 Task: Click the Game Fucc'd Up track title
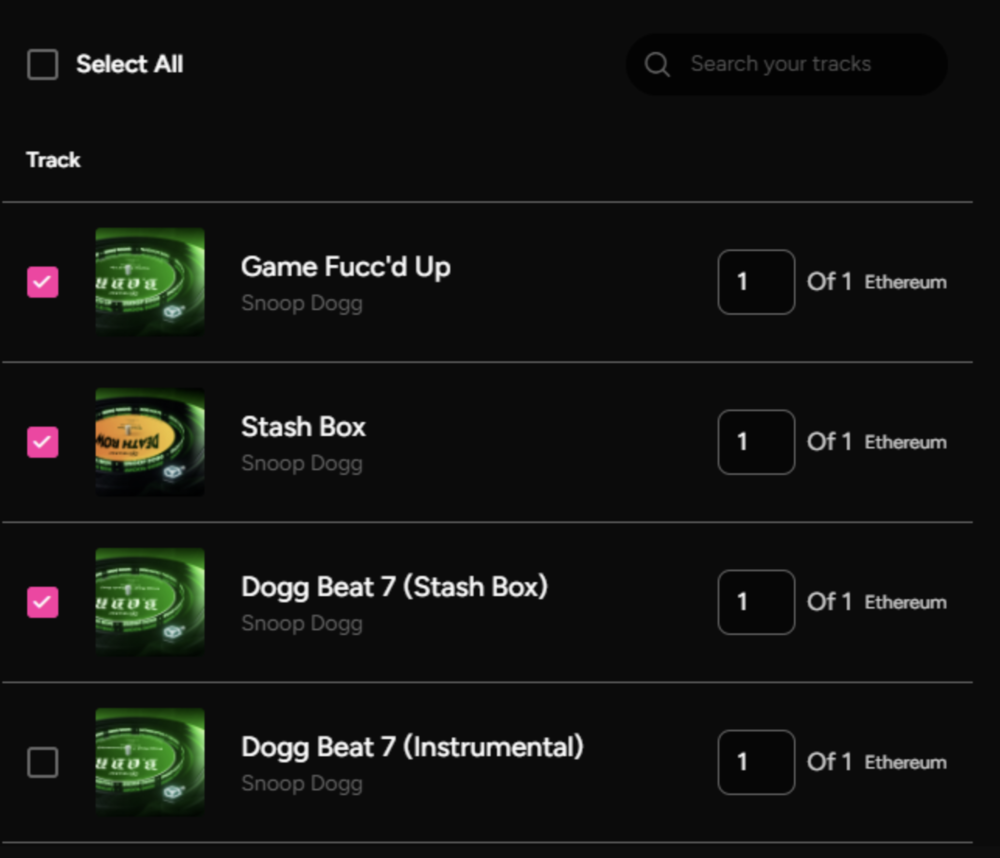pos(346,267)
